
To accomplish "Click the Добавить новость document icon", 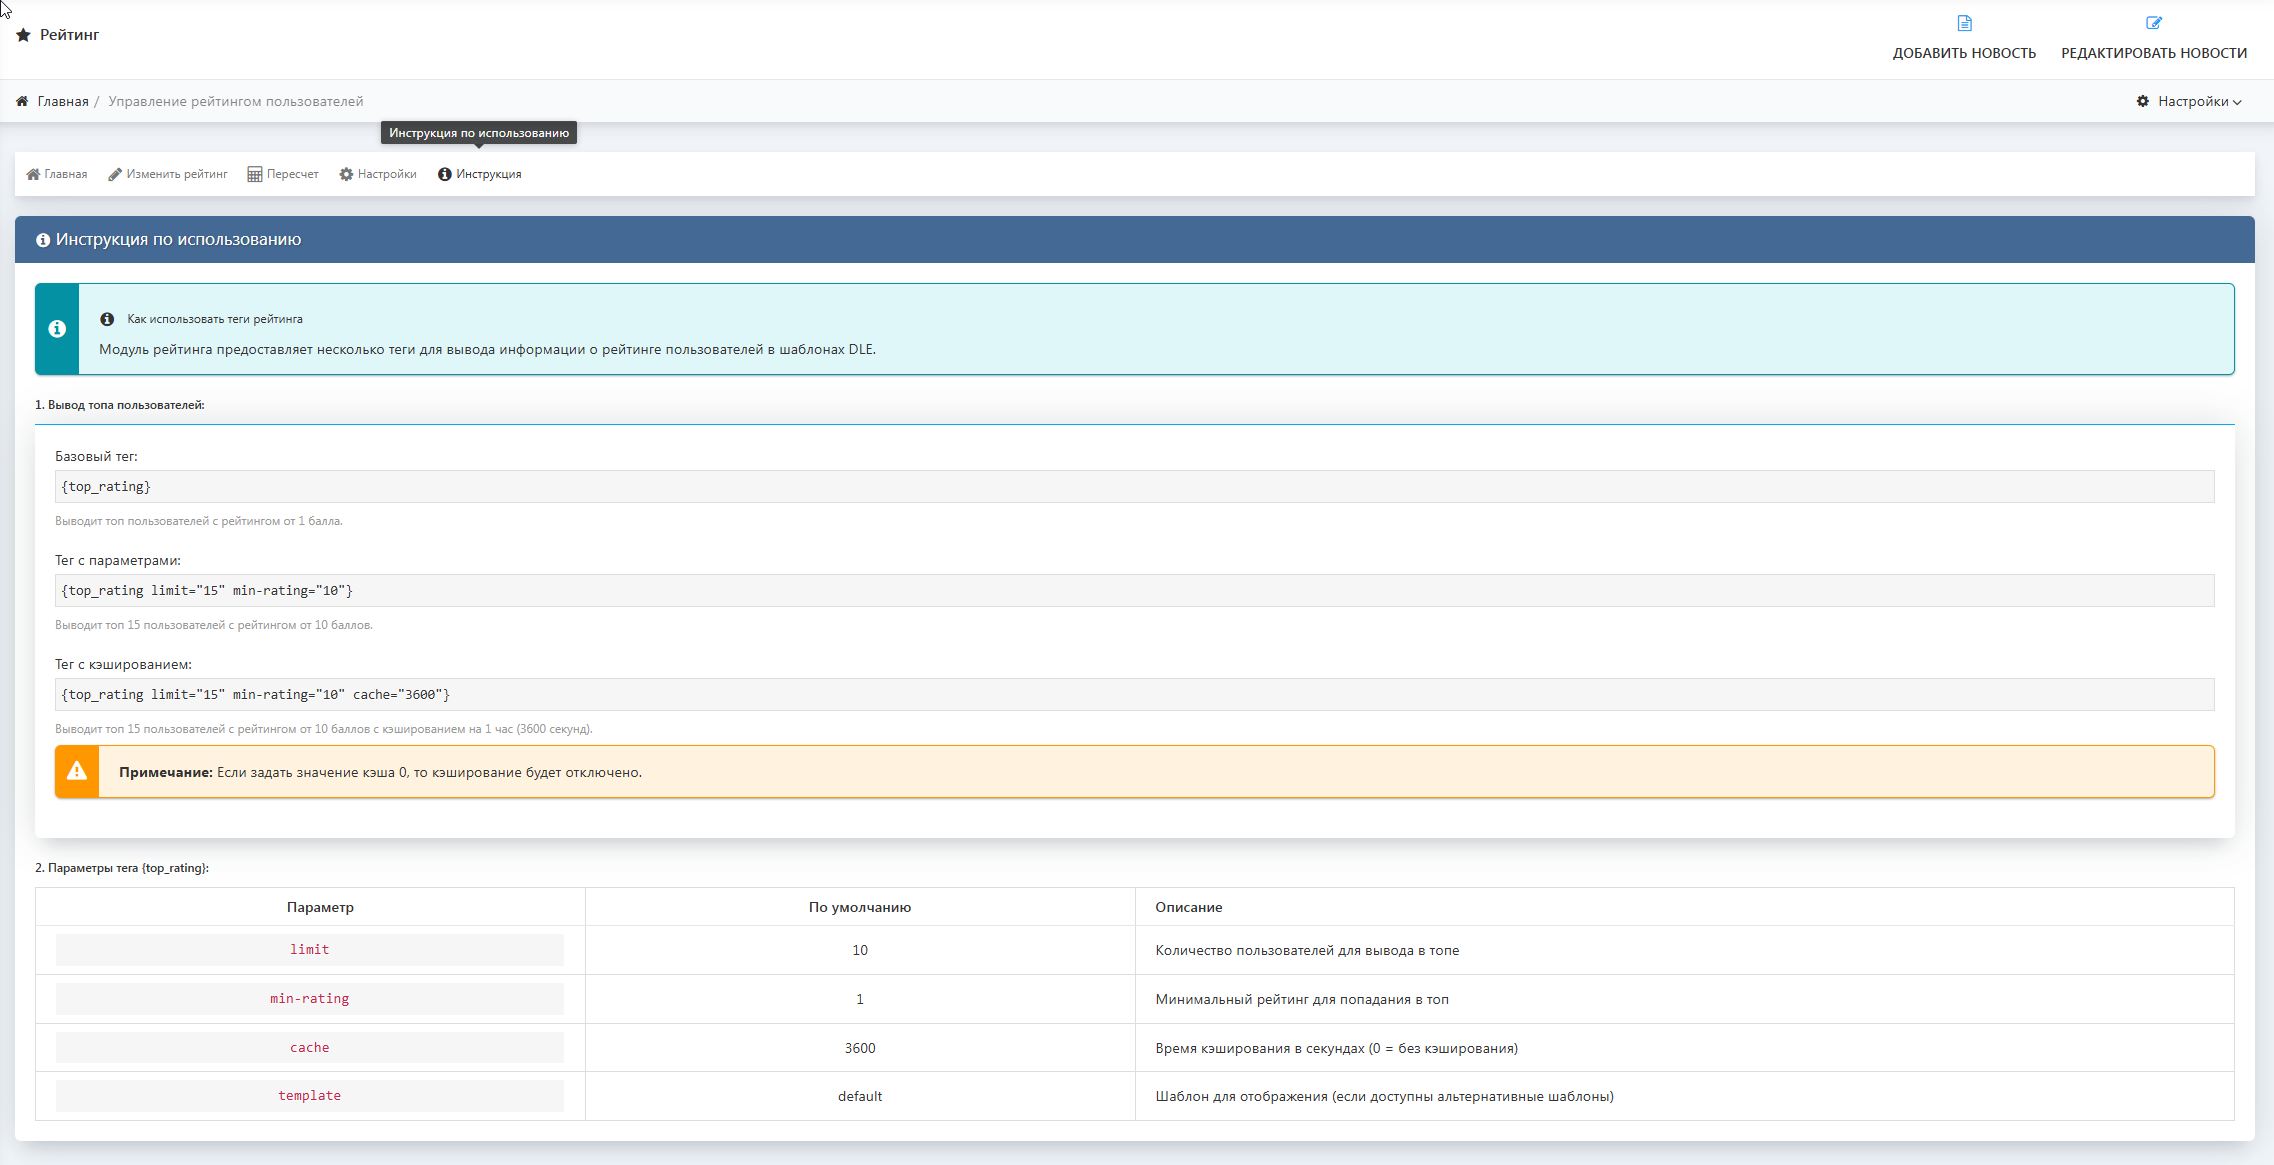I will [1964, 23].
